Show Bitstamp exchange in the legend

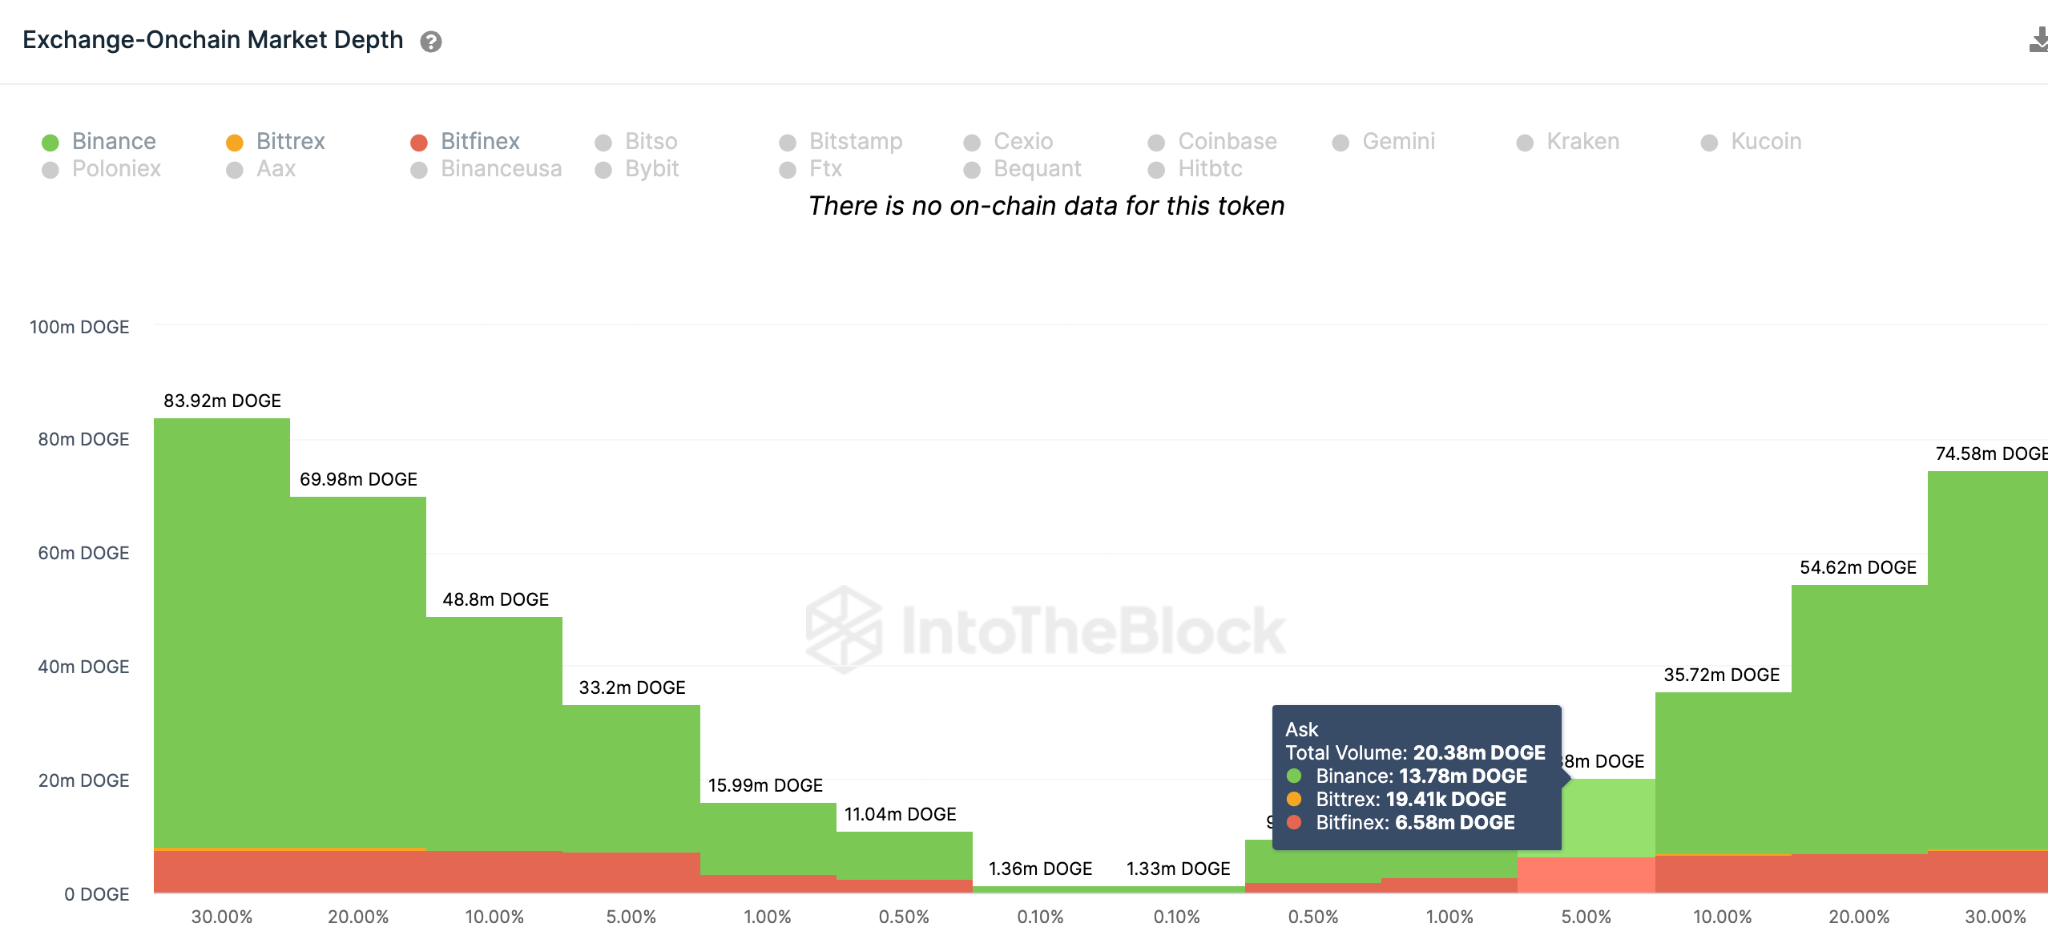click(x=842, y=142)
